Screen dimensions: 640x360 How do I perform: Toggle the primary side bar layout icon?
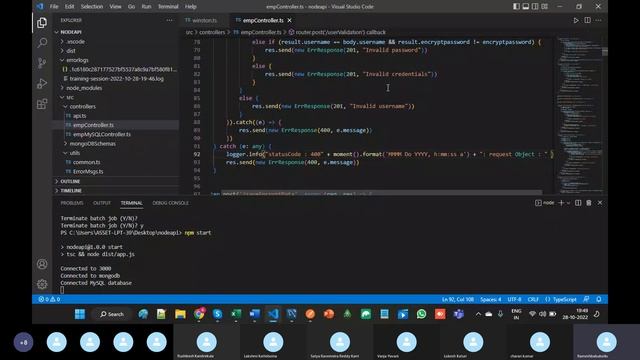click(516, 7)
